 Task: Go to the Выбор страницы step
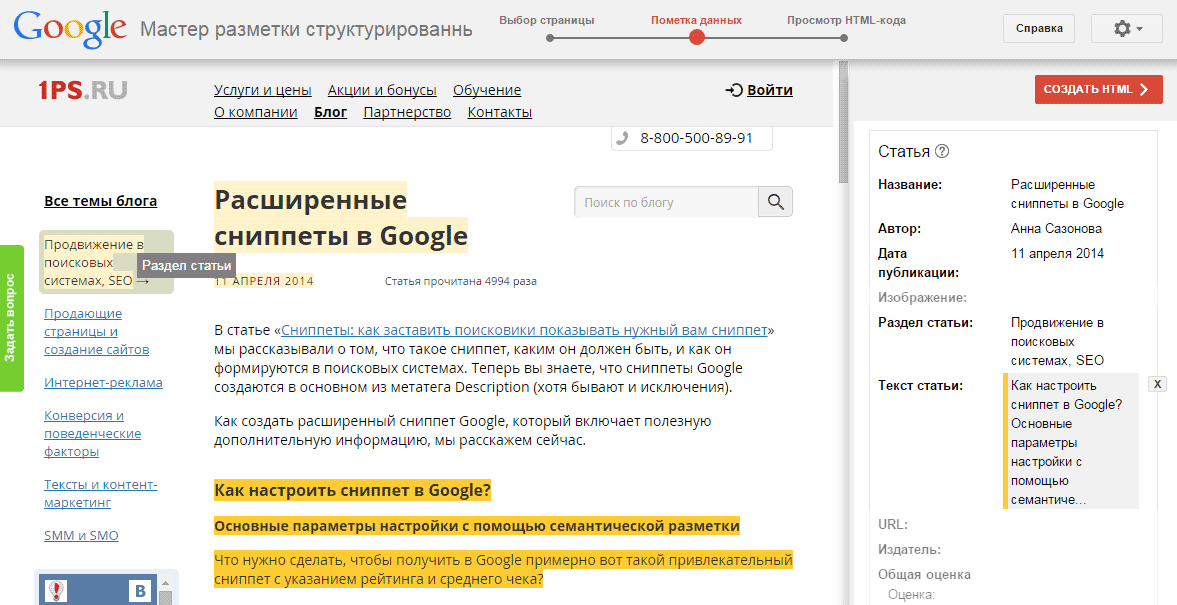pyautogui.click(x=546, y=20)
